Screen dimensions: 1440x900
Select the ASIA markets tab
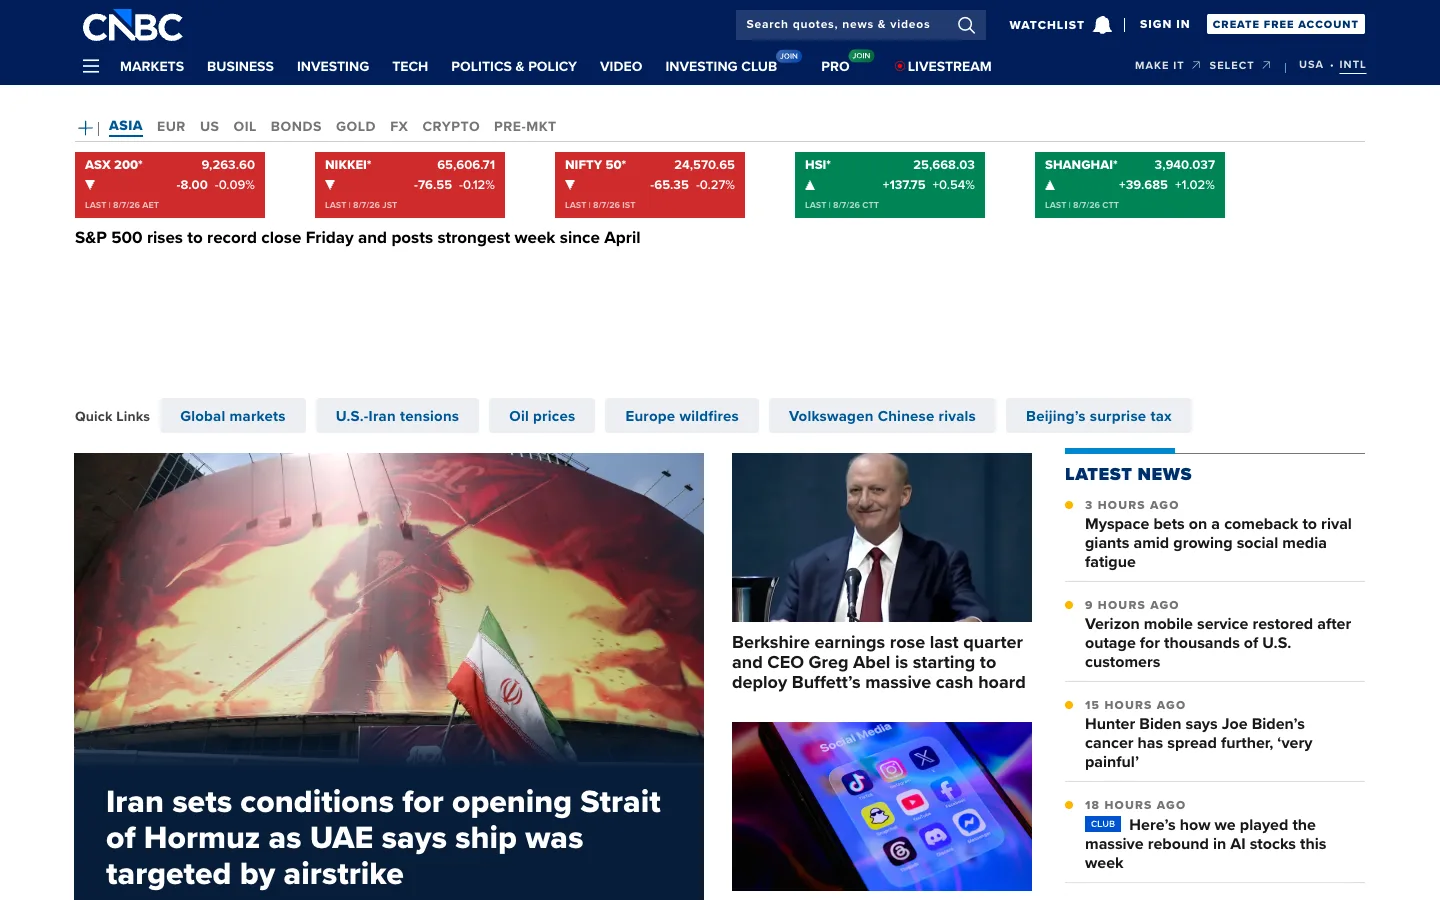coord(126,126)
